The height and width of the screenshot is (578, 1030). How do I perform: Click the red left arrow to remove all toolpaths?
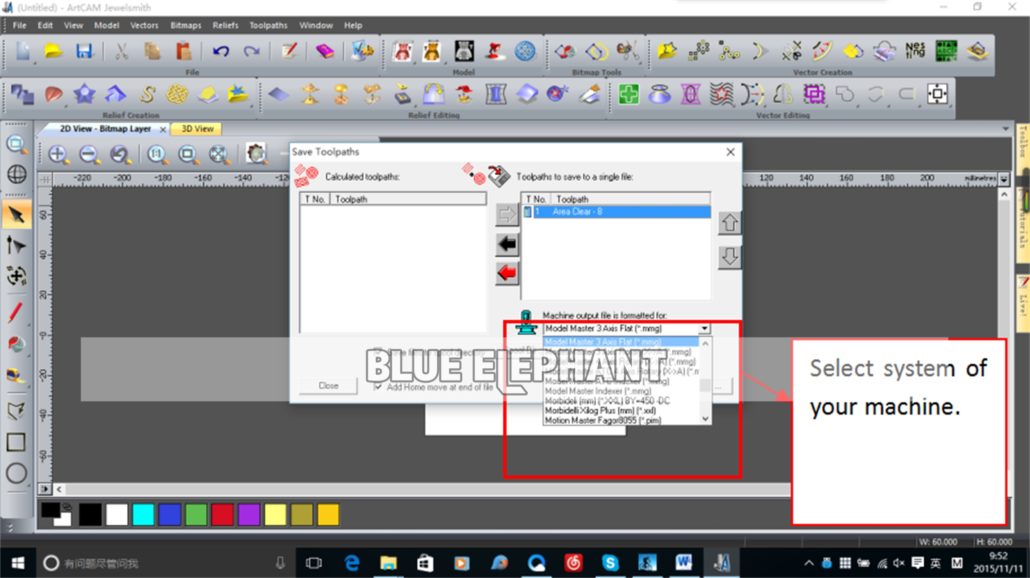point(506,273)
